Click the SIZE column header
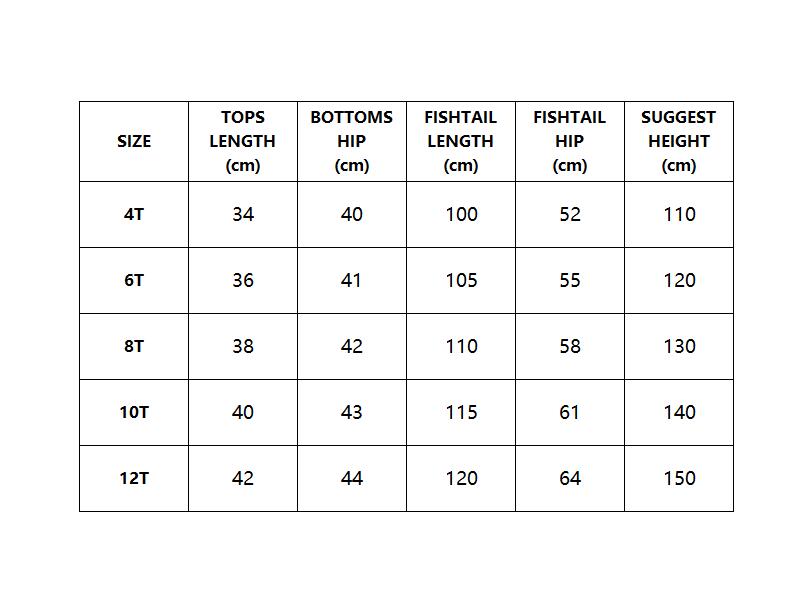The height and width of the screenshot is (609, 799). (x=134, y=141)
